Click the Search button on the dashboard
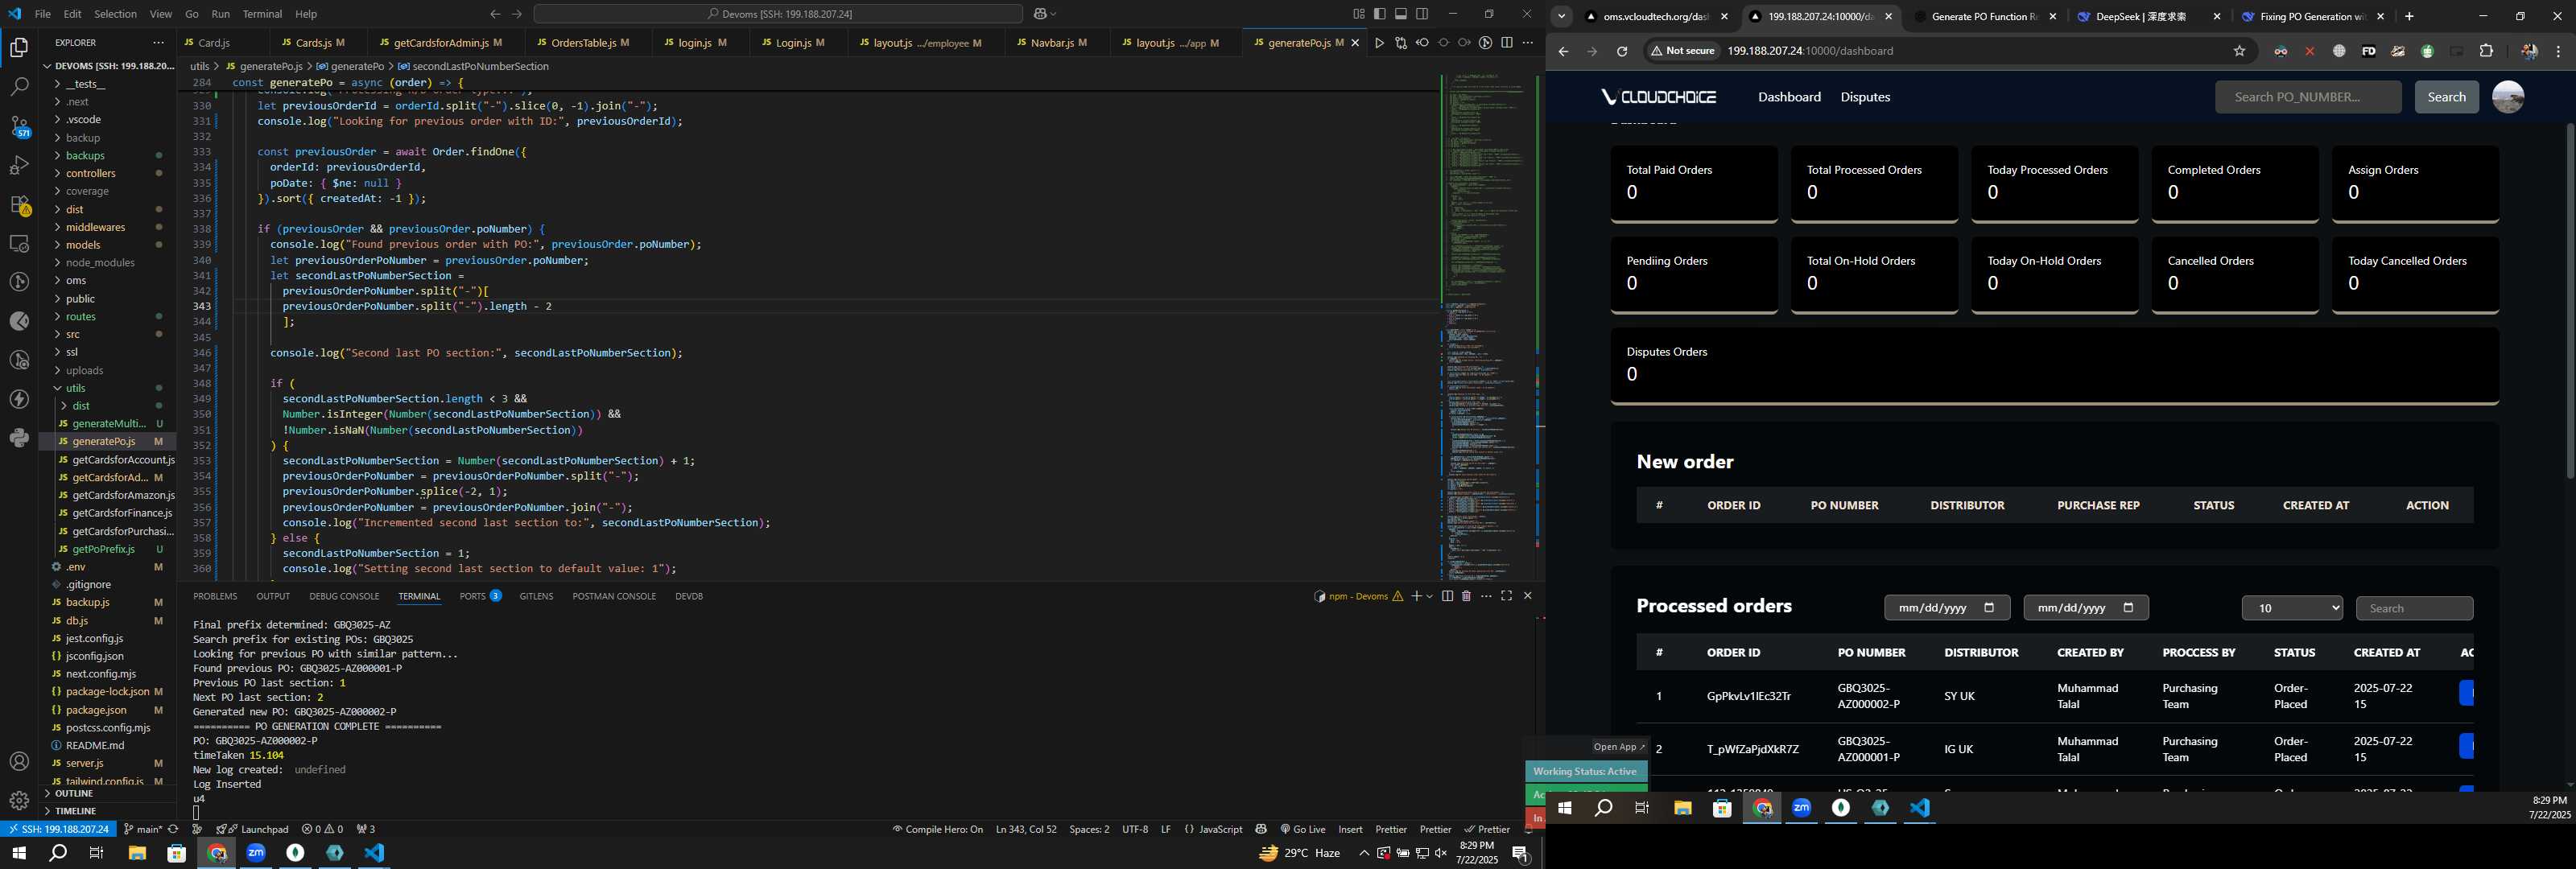The width and height of the screenshot is (2576, 869). coord(2446,97)
